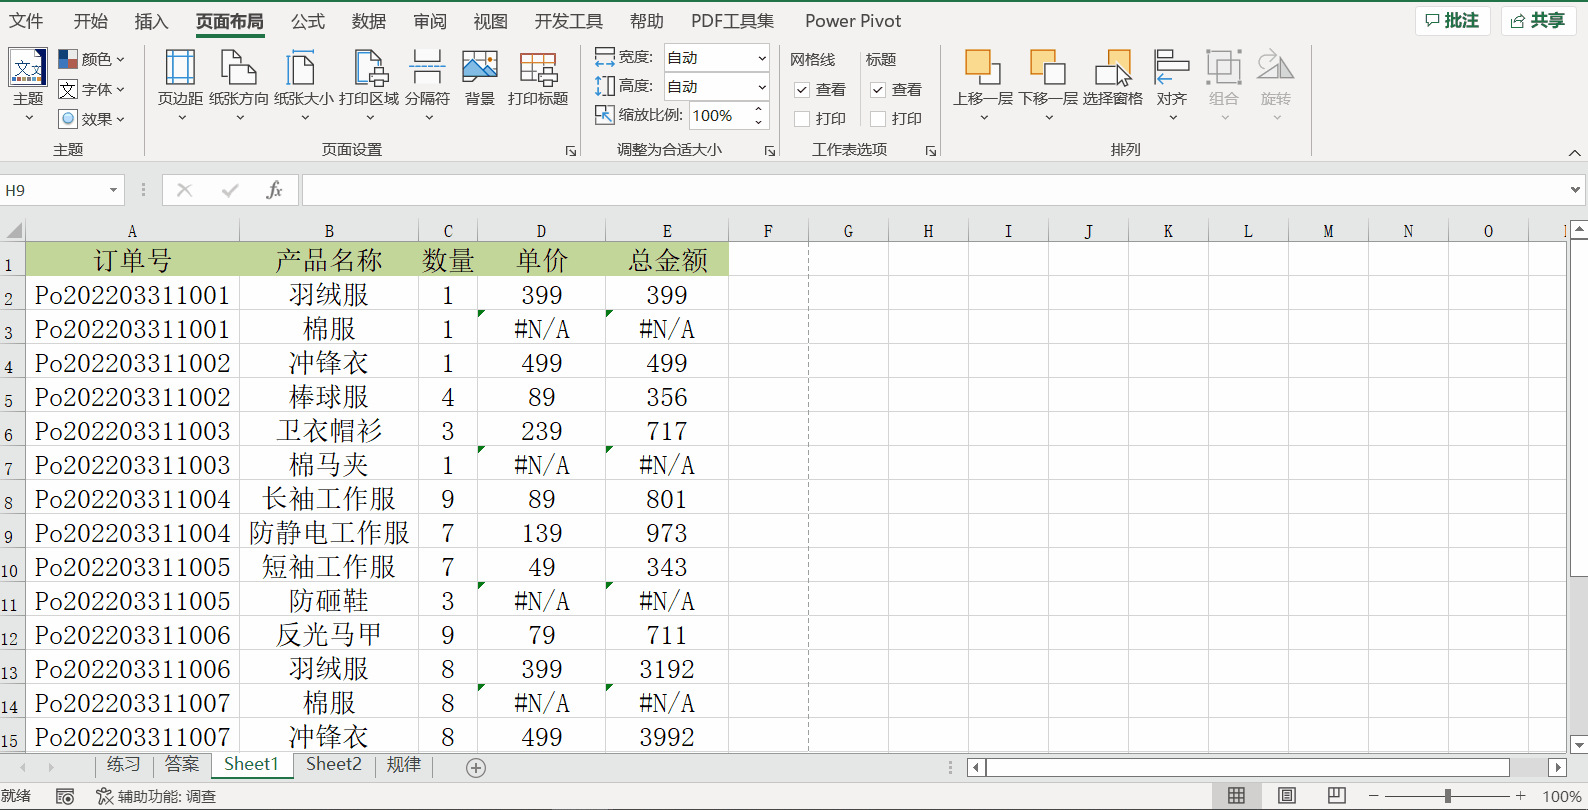Enable 标题 打印 checkbox
The height and width of the screenshot is (810, 1588).
click(x=878, y=119)
